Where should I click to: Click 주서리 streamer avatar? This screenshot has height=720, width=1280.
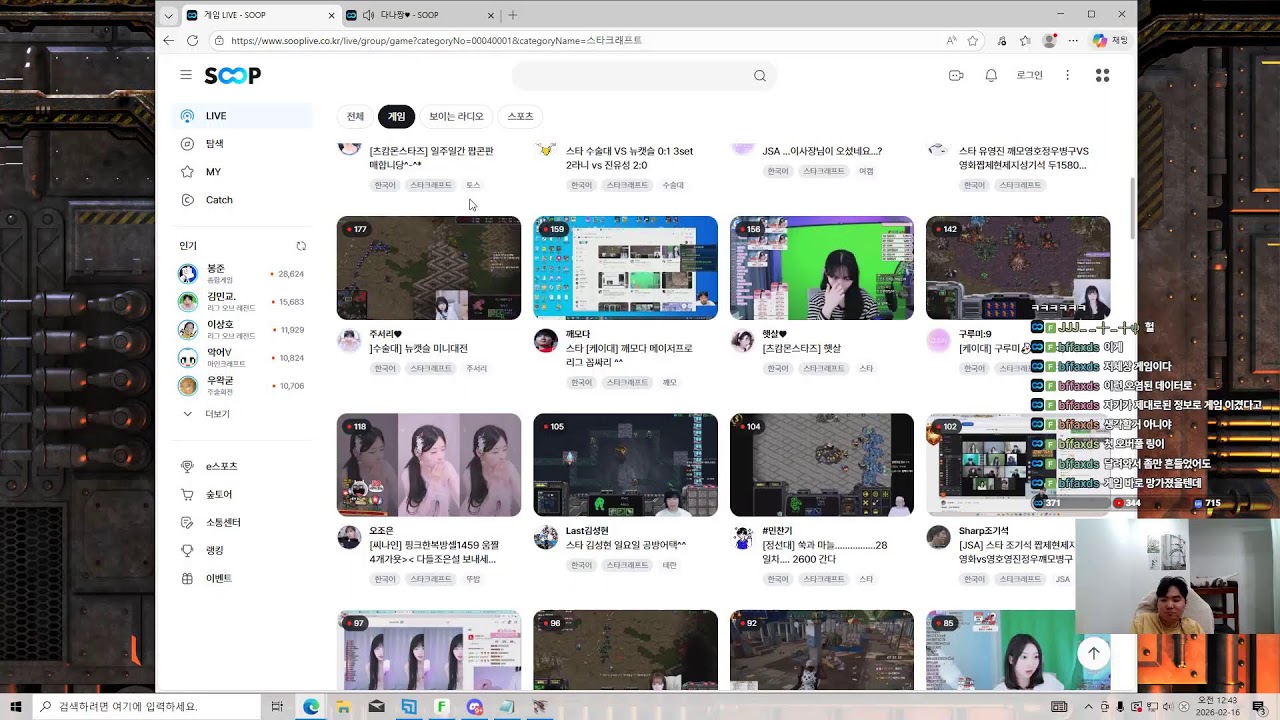pos(349,341)
